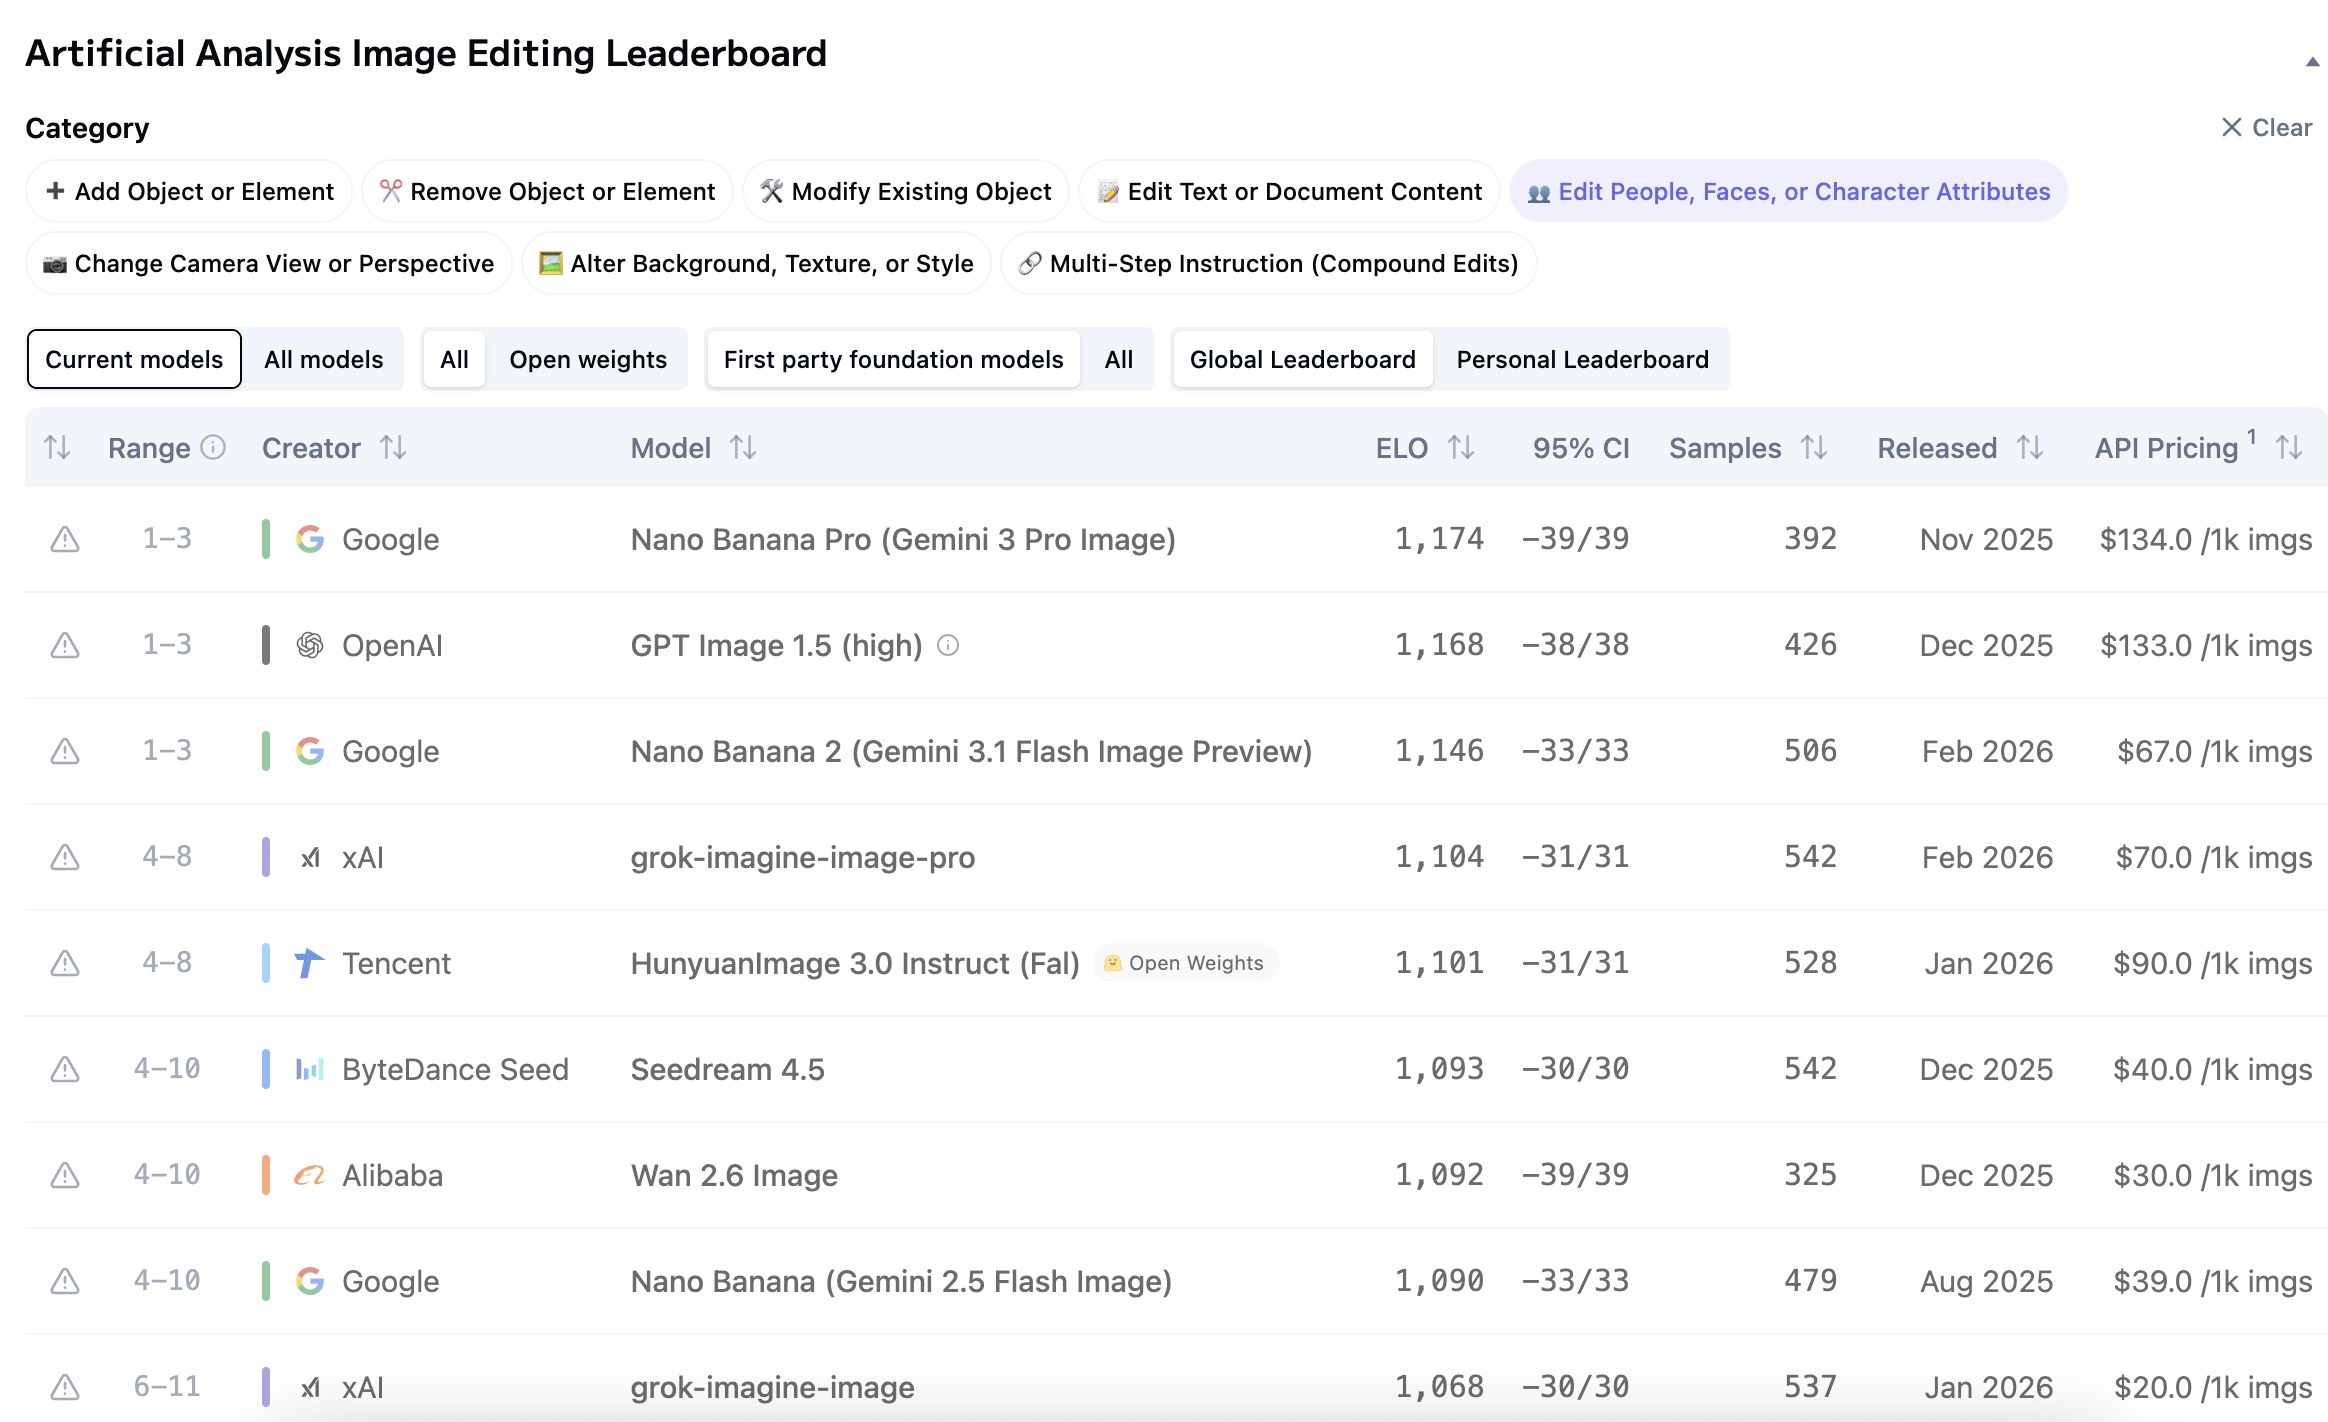
Task: Sort by API Pricing column
Action: pyautogui.click(x=2289, y=448)
